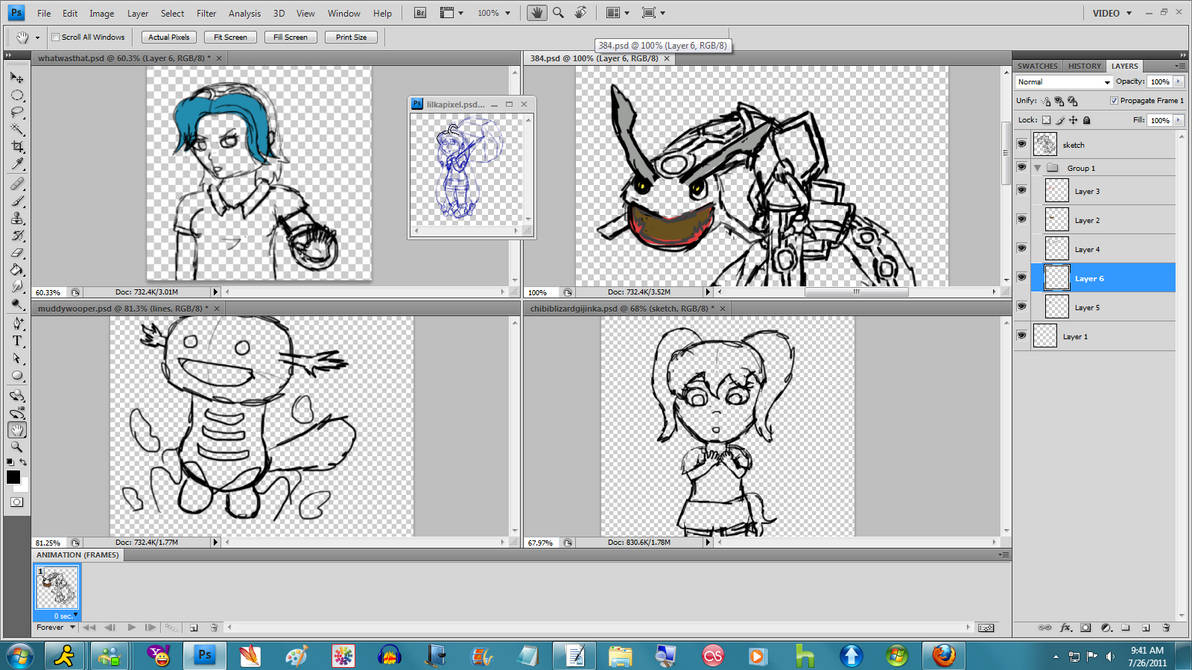Play the animation
This screenshot has height=670, width=1192.
(x=132, y=627)
